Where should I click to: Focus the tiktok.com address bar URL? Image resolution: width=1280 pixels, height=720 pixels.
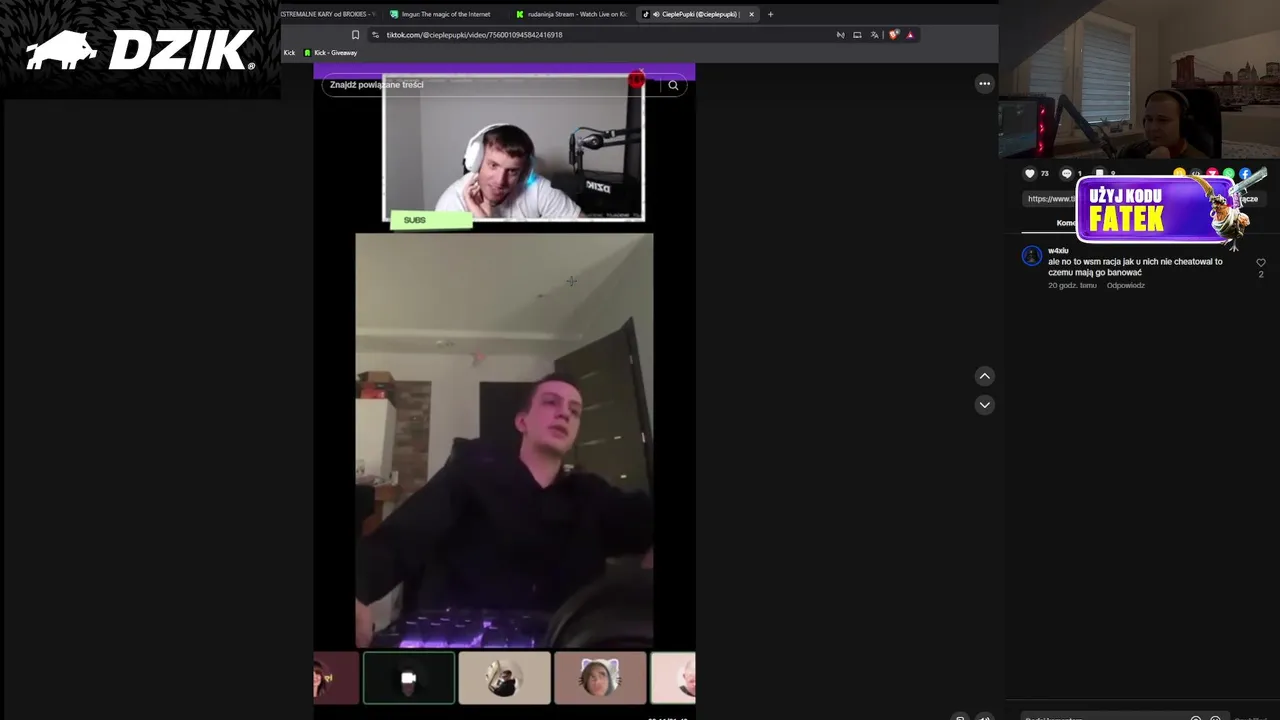tap(474, 35)
